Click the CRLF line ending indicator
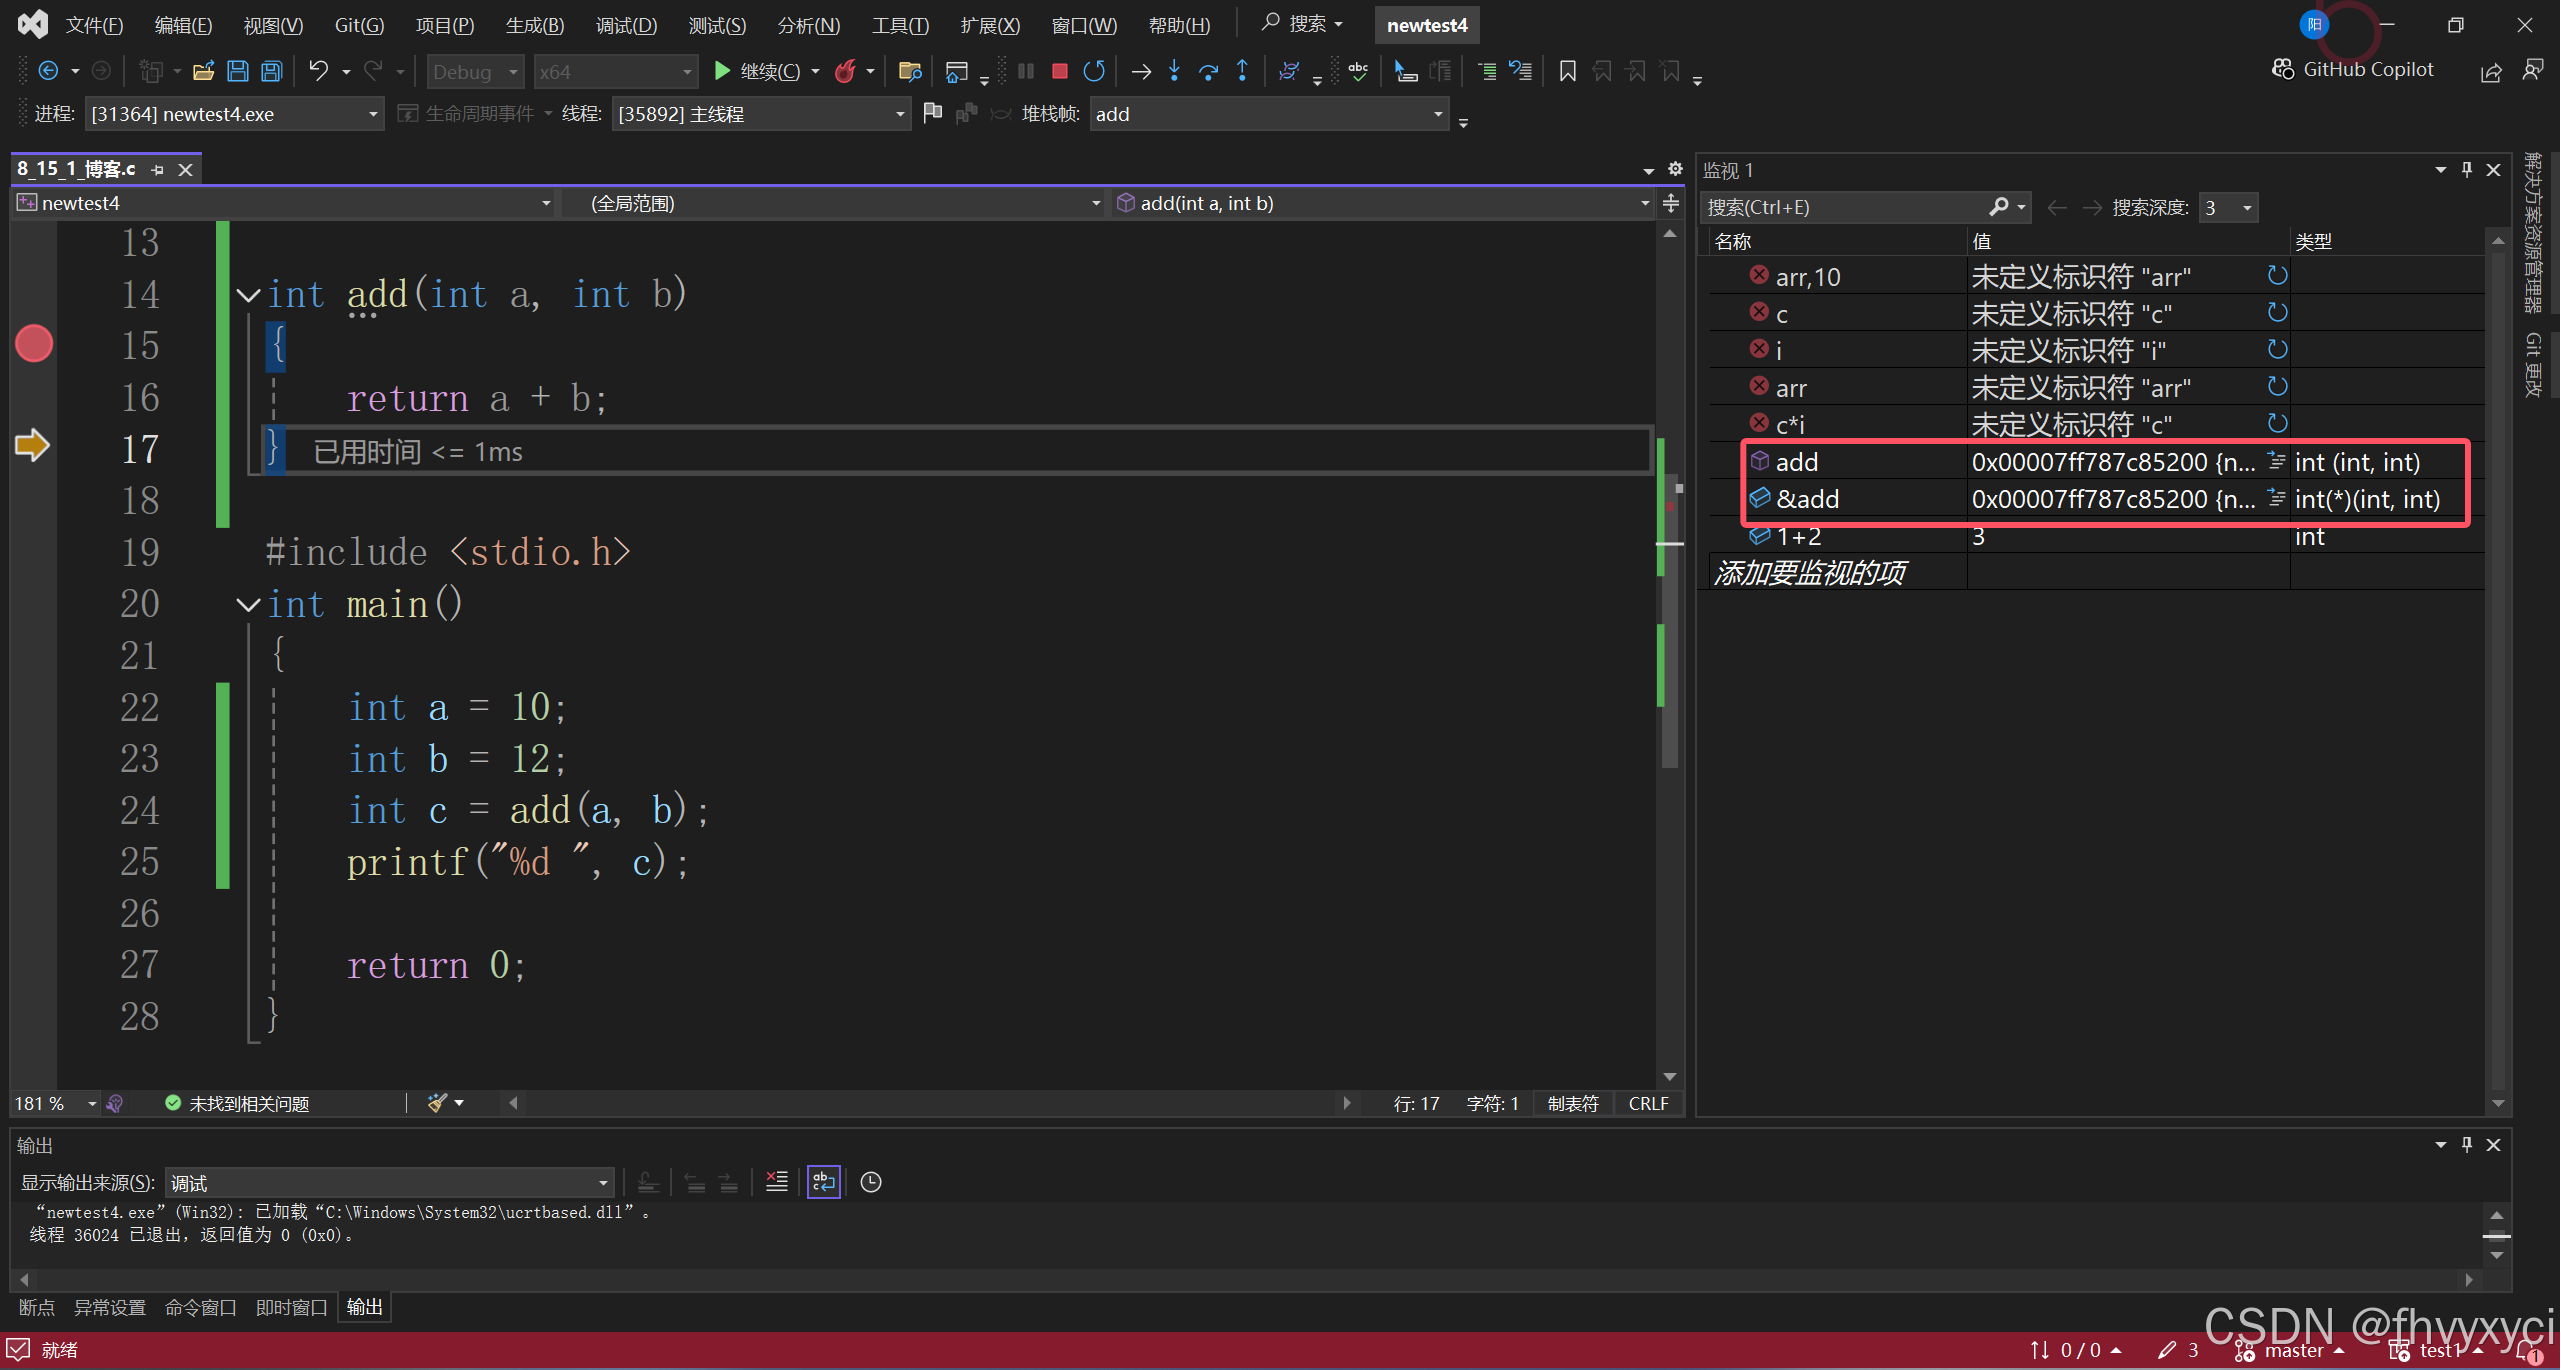The height and width of the screenshot is (1370, 2561). coord(1648,1103)
